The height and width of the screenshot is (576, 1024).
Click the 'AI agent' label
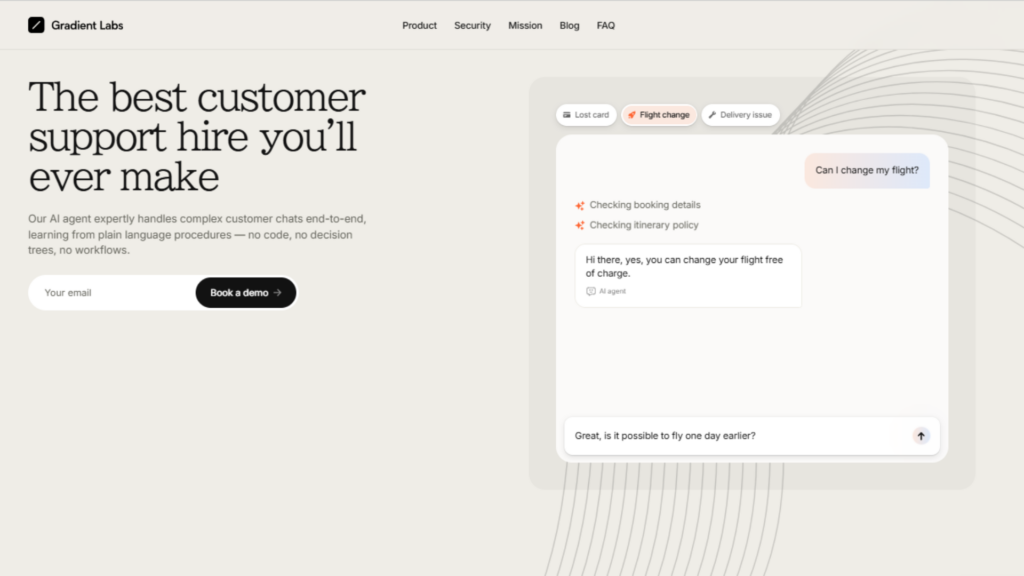[x=613, y=291]
